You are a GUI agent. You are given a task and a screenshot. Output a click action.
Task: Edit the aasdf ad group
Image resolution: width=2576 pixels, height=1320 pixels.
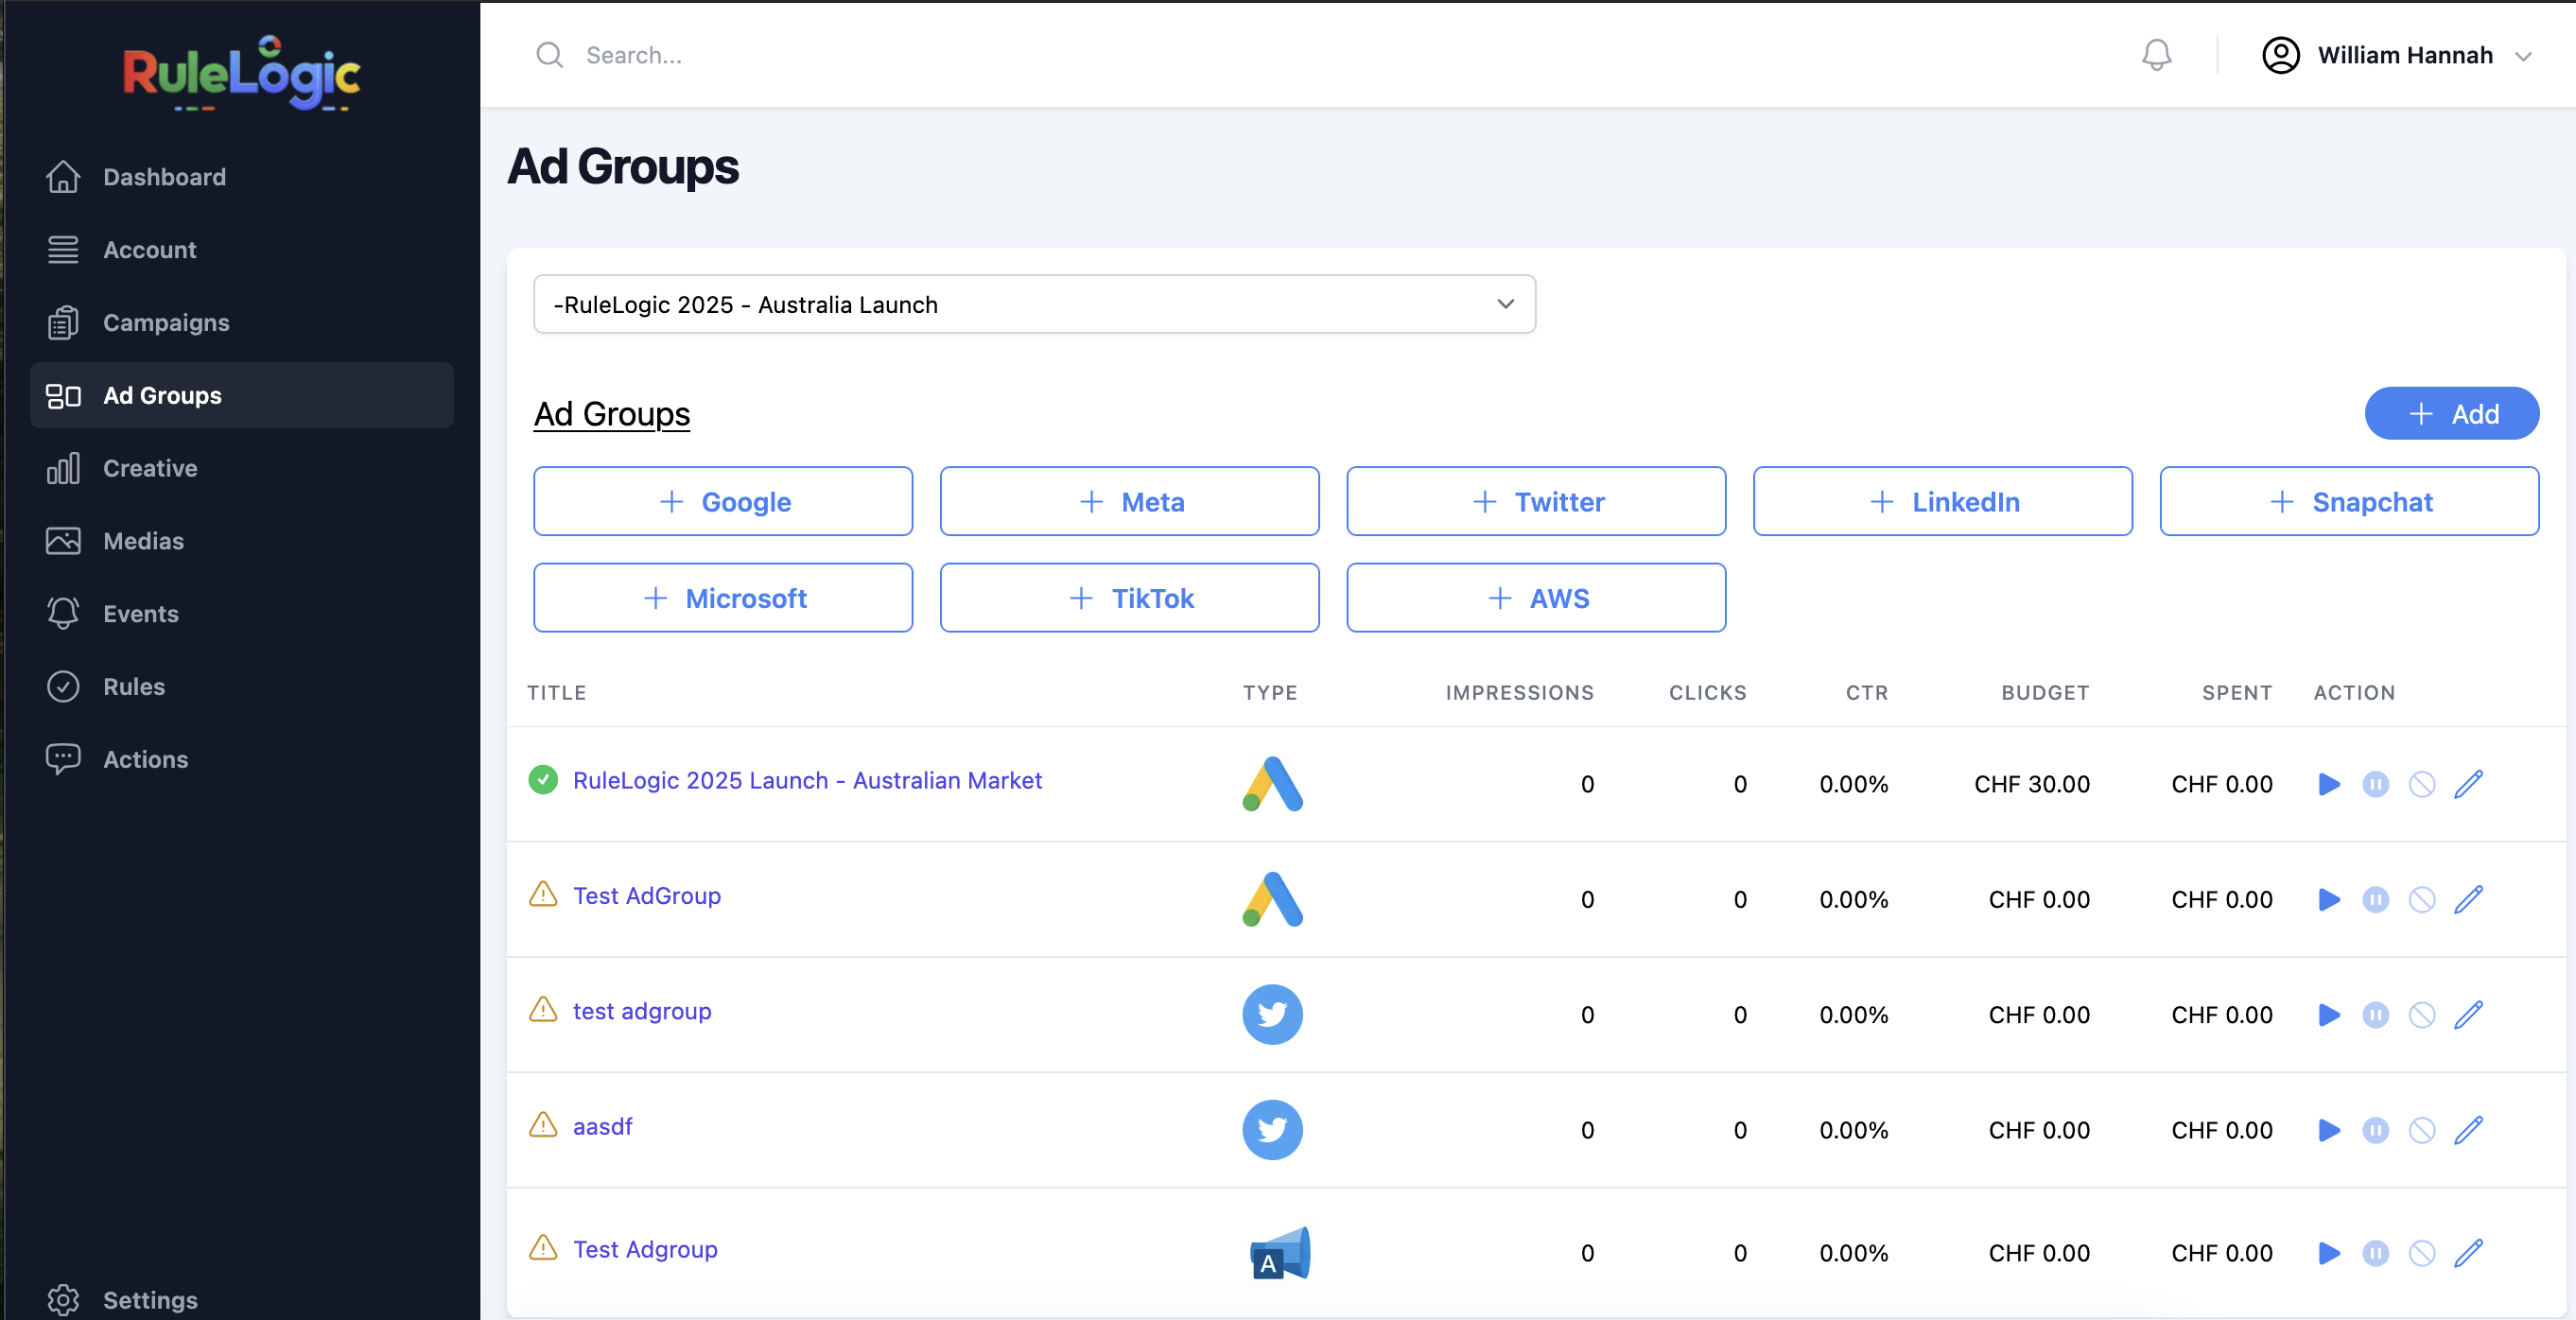pos(2469,1130)
